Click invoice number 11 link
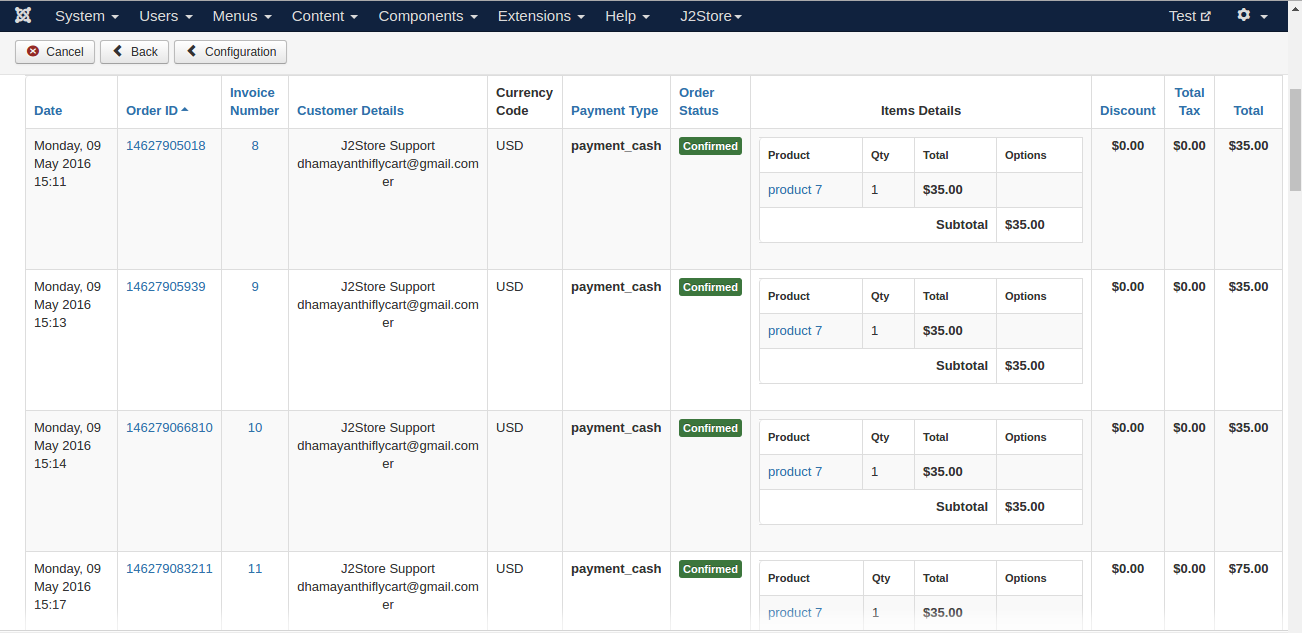The height and width of the screenshot is (633, 1302). (255, 569)
